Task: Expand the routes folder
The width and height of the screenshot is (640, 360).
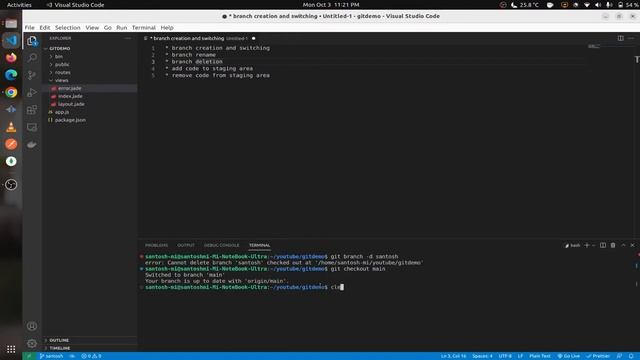Action: click(x=90, y=72)
